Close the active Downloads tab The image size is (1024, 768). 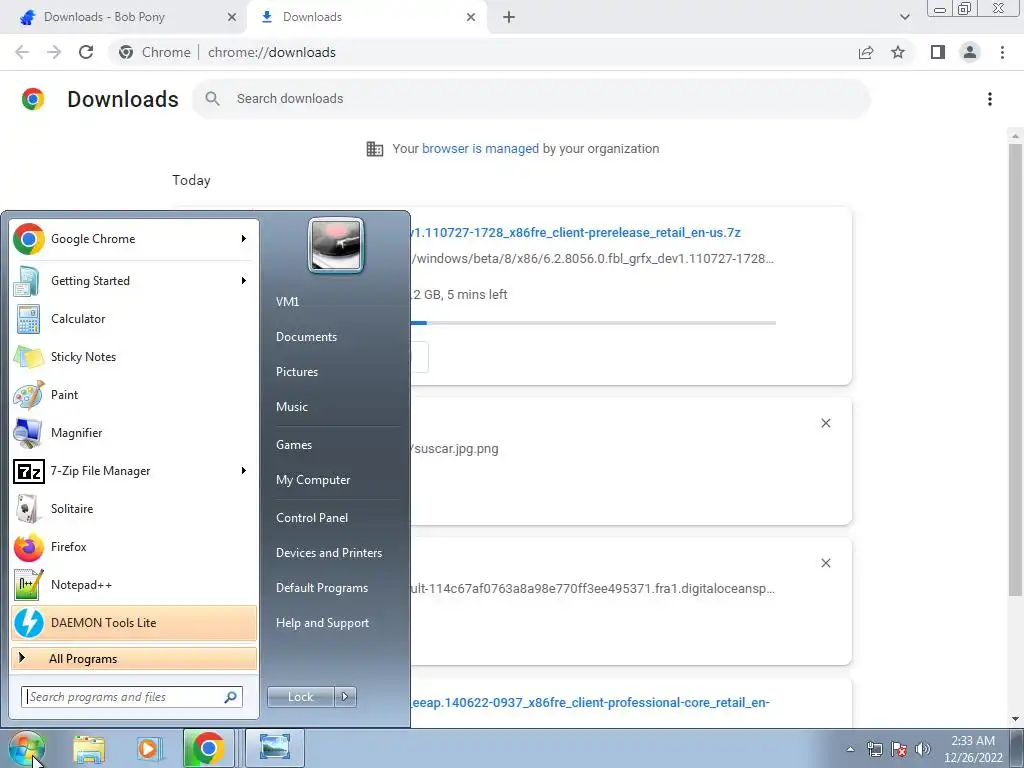(x=471, y=17)
